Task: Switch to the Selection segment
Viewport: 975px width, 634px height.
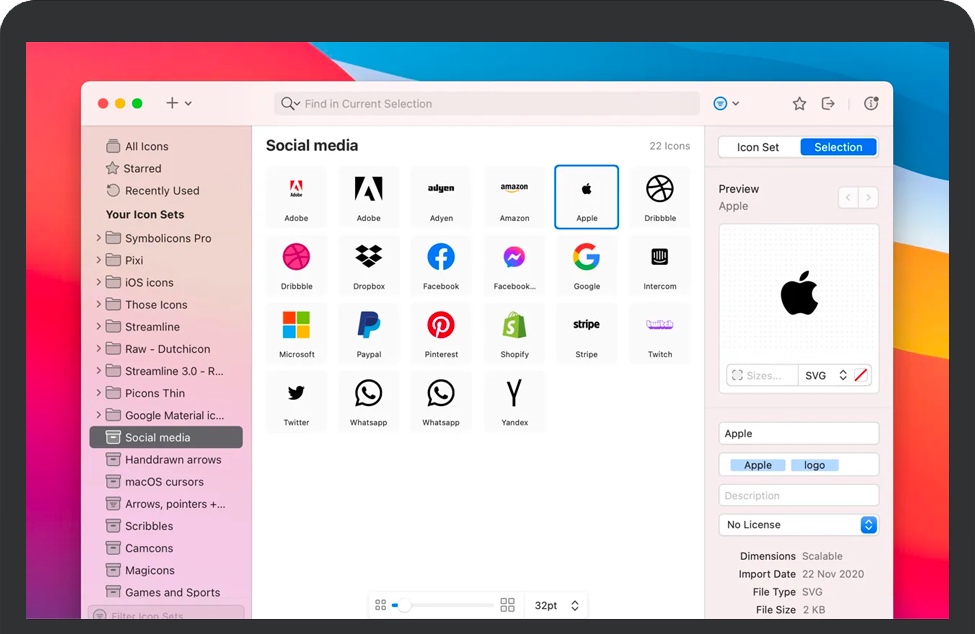Action: (838, 147)
